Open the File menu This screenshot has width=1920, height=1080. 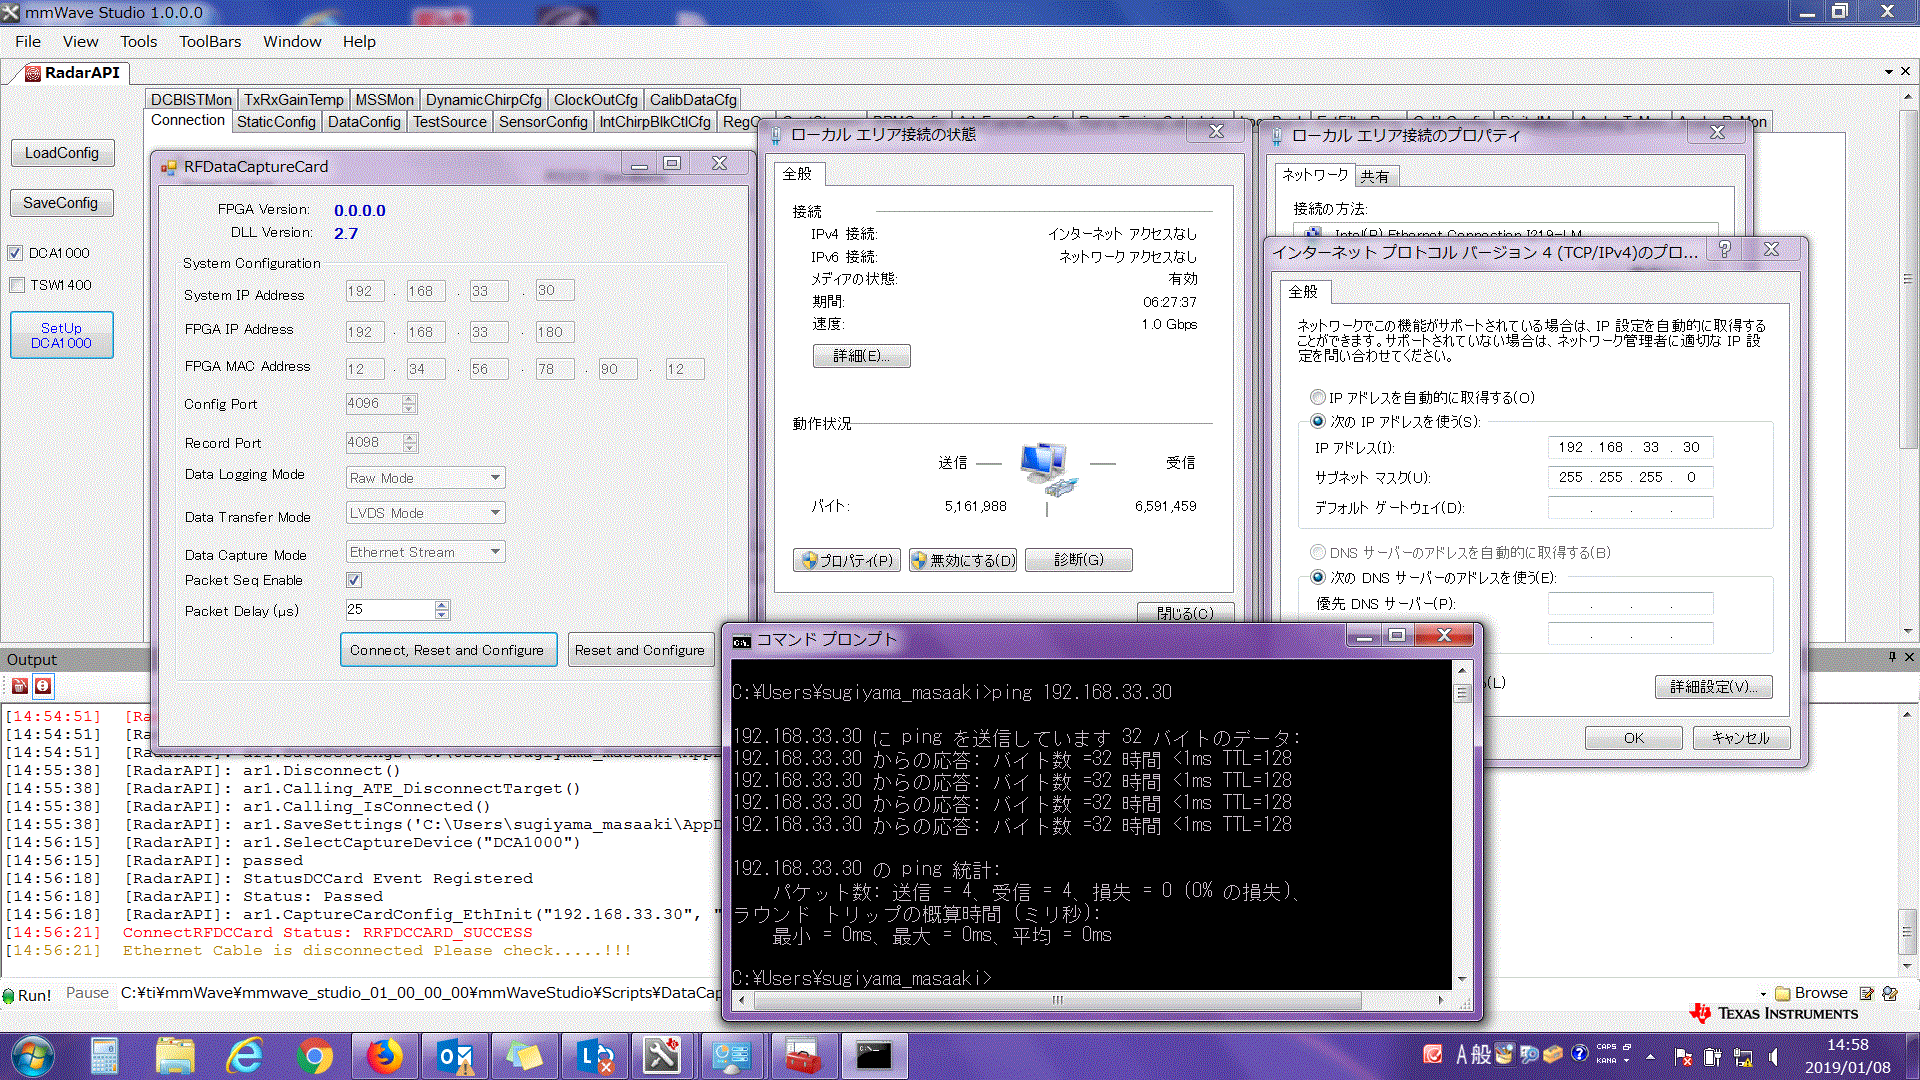coord(28,41)
